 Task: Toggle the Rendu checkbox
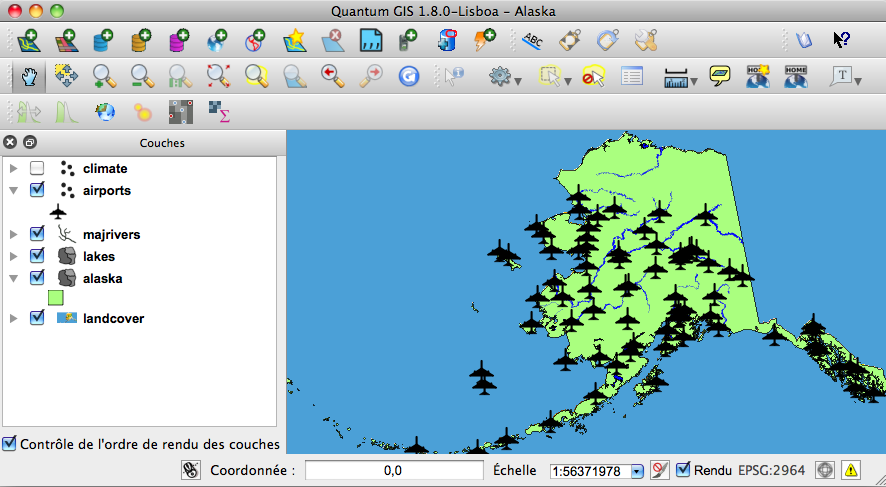tap(683, 469)
